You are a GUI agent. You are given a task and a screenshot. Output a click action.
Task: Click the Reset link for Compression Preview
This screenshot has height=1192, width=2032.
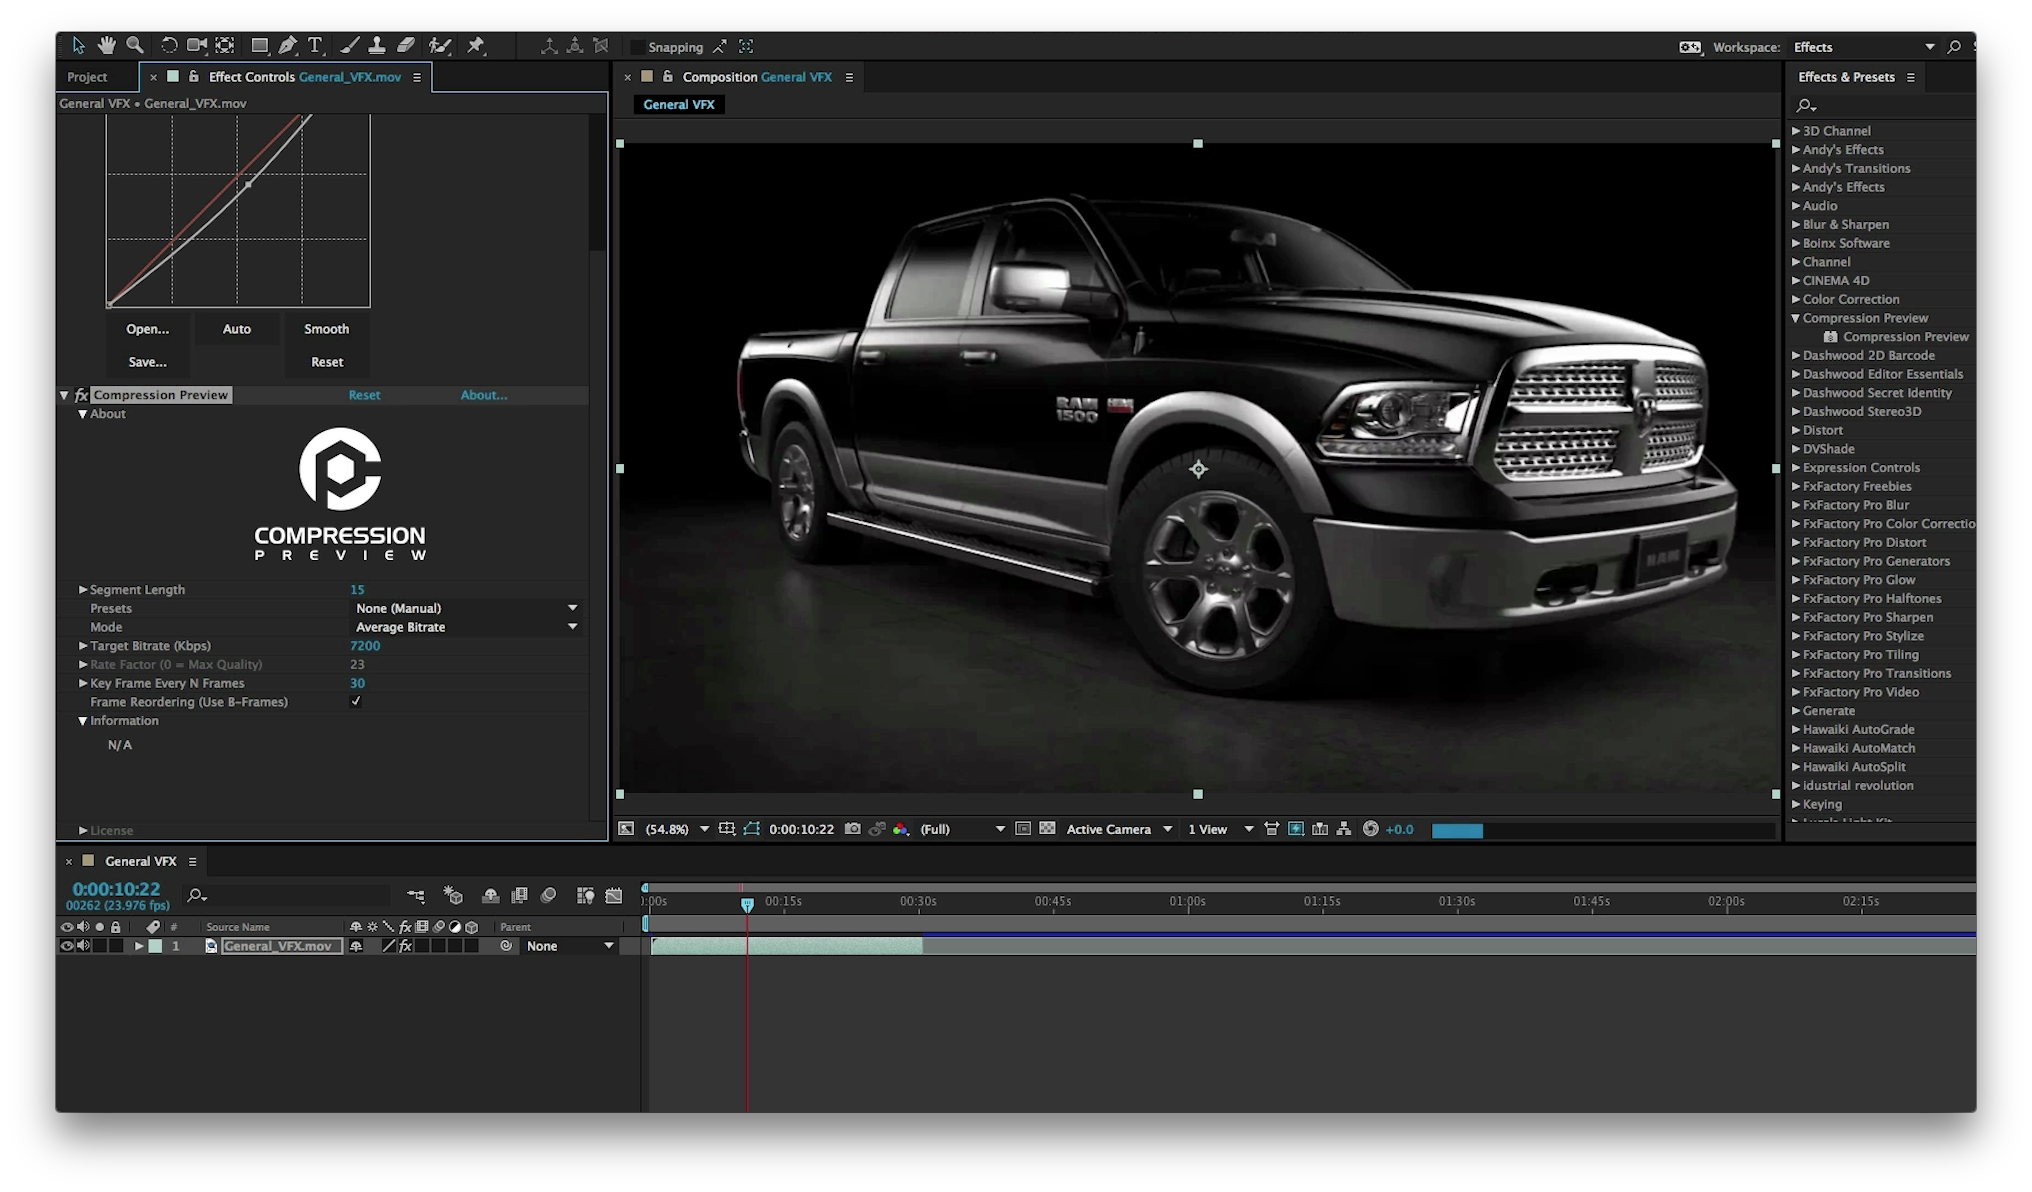coord(364,395)
